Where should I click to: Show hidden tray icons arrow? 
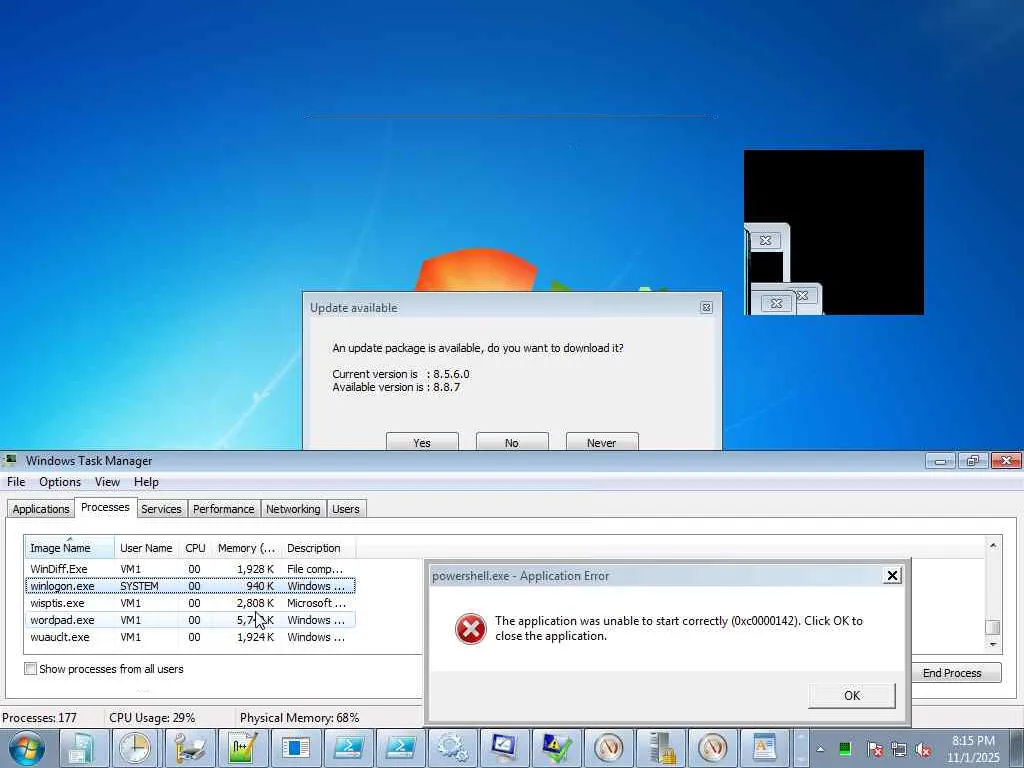820,749
